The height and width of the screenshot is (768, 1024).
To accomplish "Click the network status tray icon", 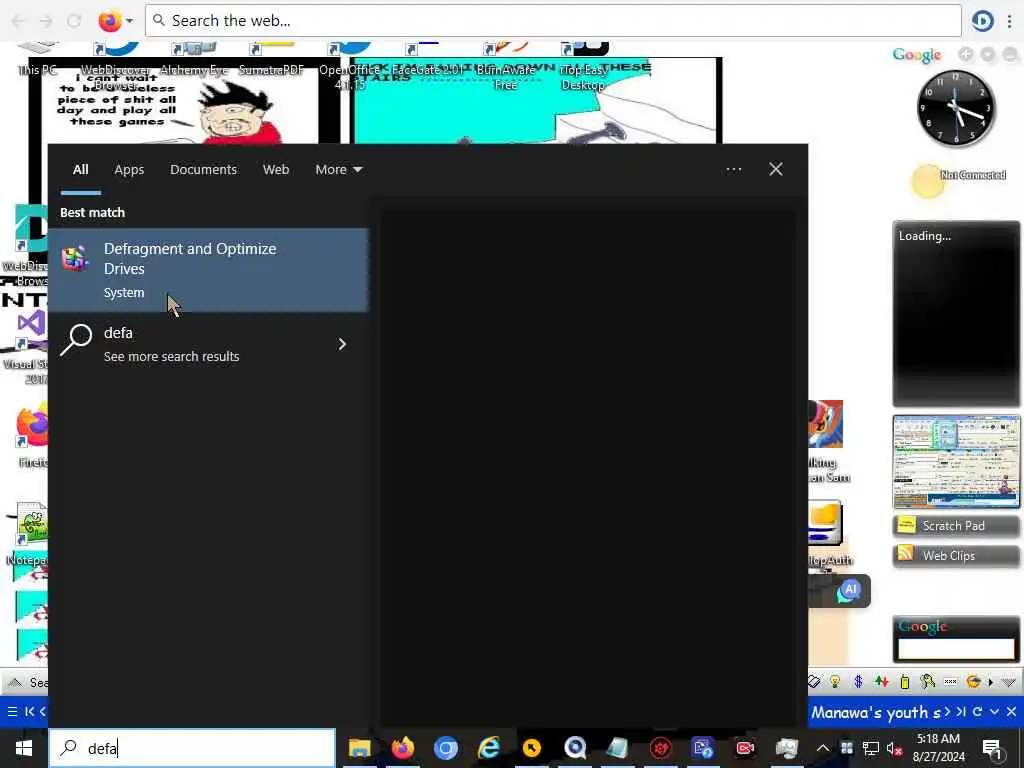I will tap(871, 748).
